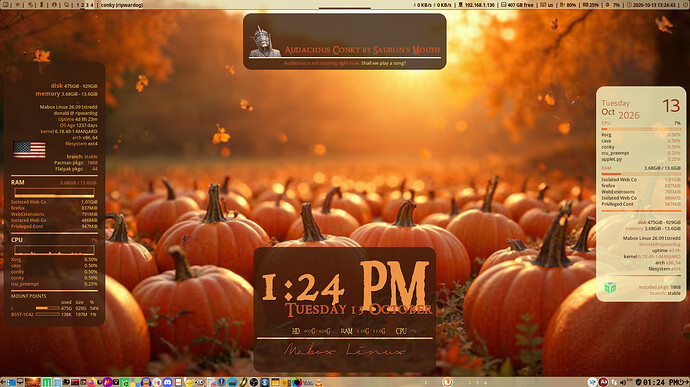This screenshot has height=387, width=690.
Task: Click 'MOUNT POINTS' heading in left panel
Action: 29,296
